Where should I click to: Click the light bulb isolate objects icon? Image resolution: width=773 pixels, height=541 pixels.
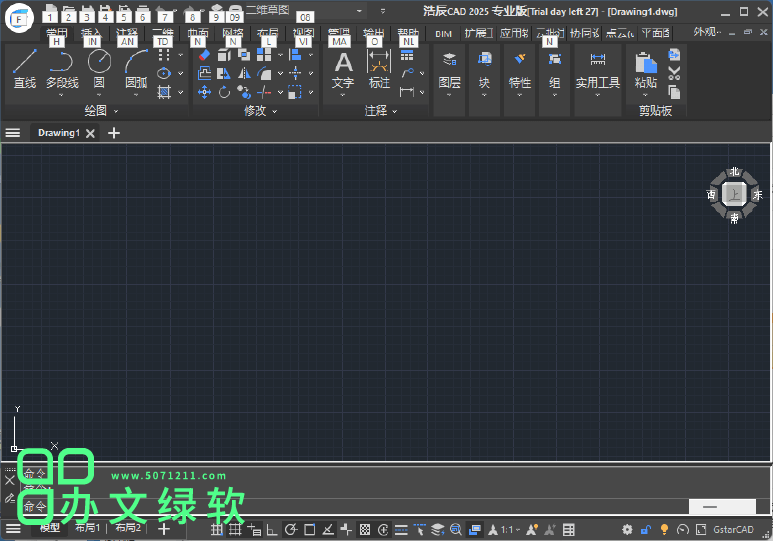[664, 530]
